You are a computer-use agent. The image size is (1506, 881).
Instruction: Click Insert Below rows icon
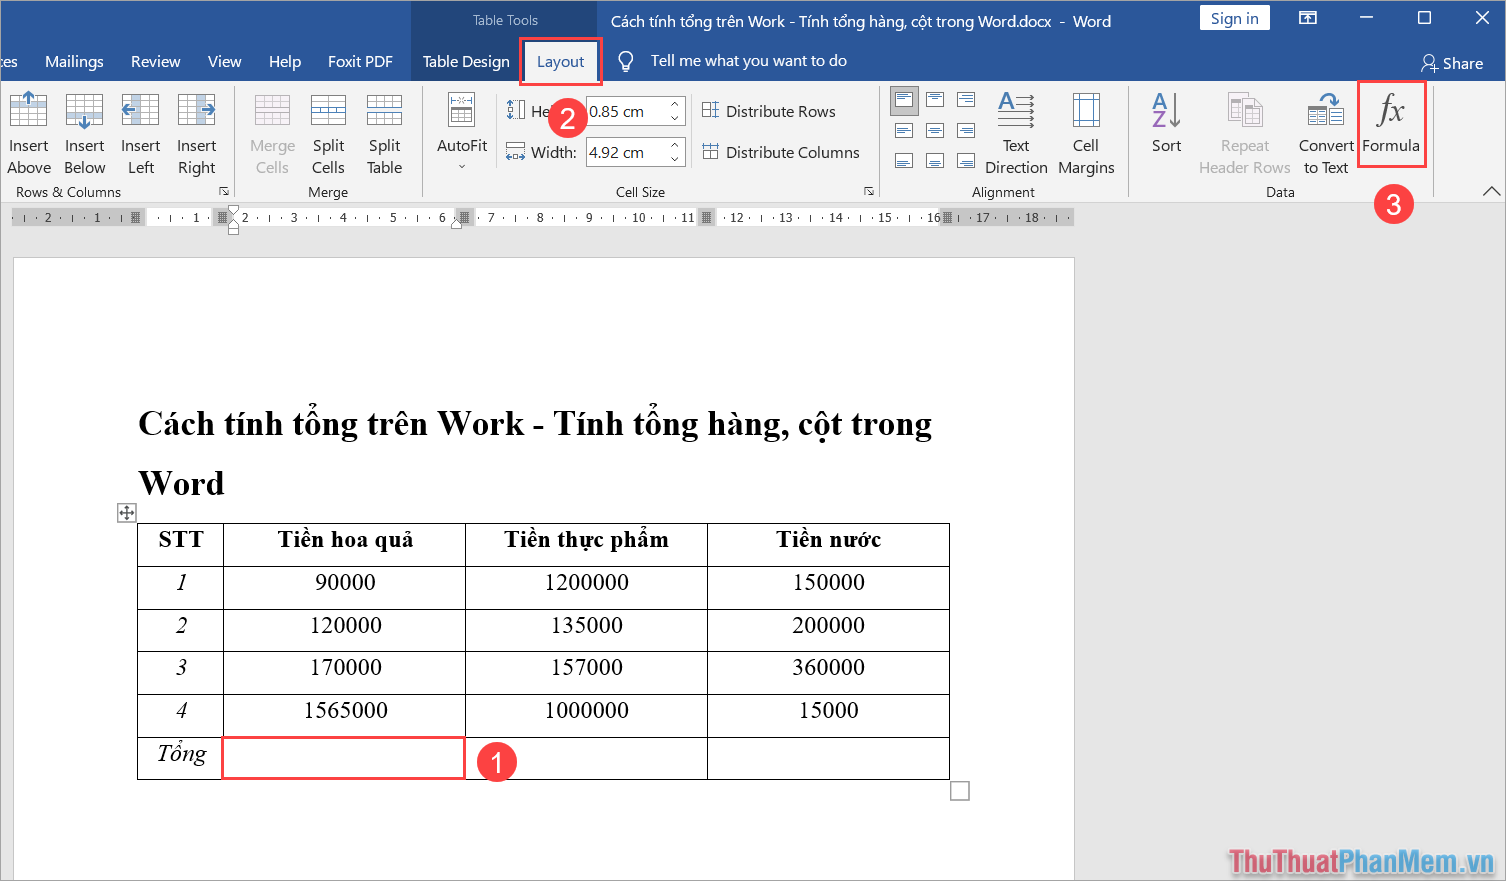(84, 110)
